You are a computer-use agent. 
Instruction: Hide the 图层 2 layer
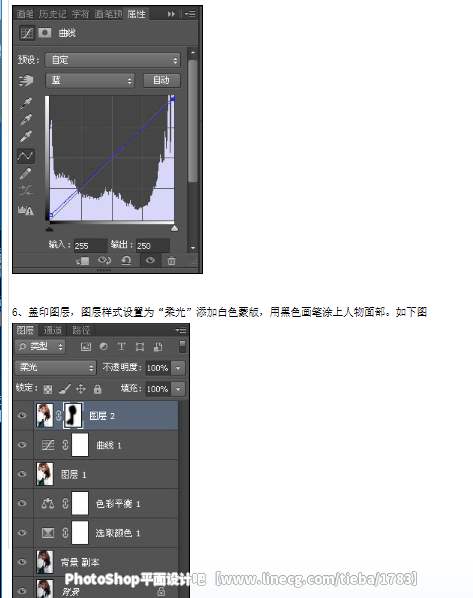(22, 415)
